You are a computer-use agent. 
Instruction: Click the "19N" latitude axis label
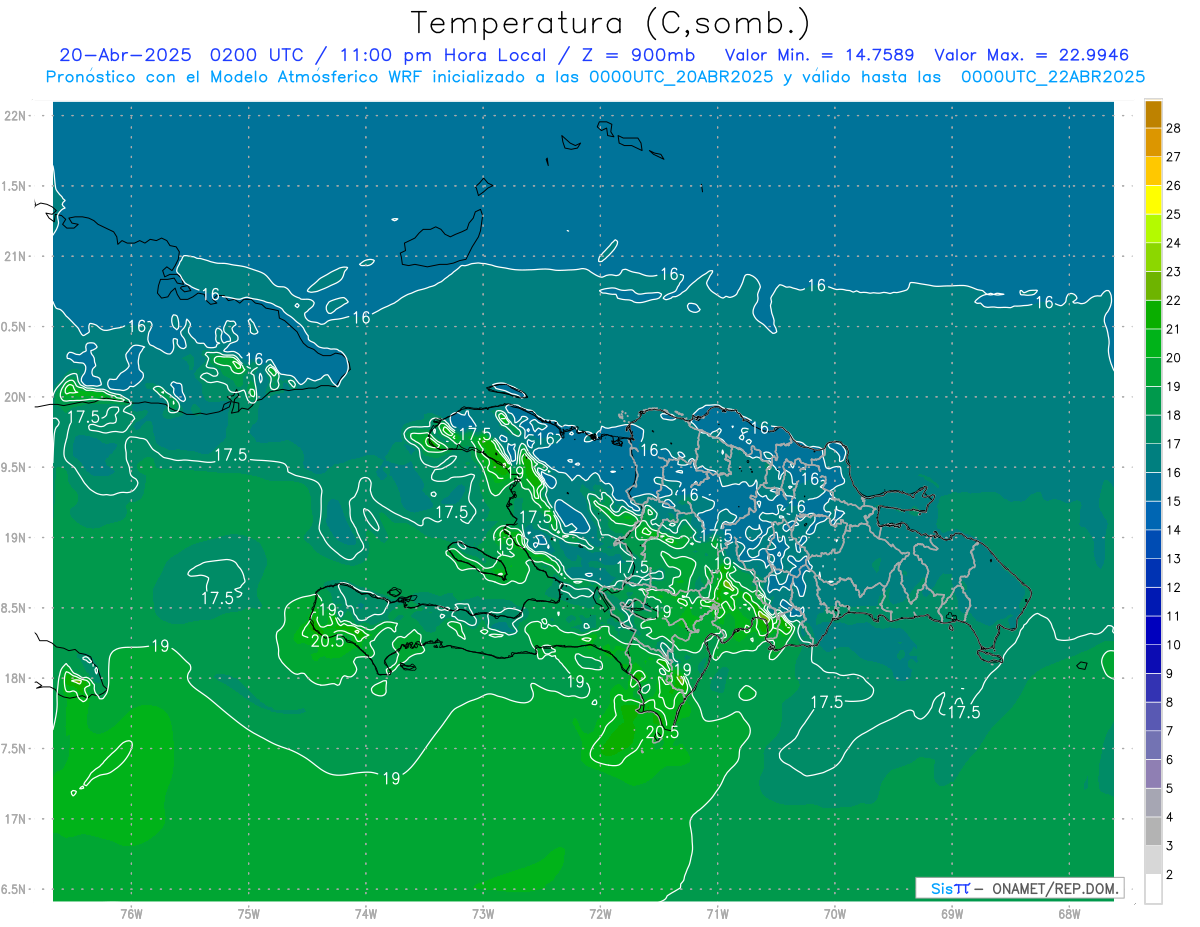point(17,538)
